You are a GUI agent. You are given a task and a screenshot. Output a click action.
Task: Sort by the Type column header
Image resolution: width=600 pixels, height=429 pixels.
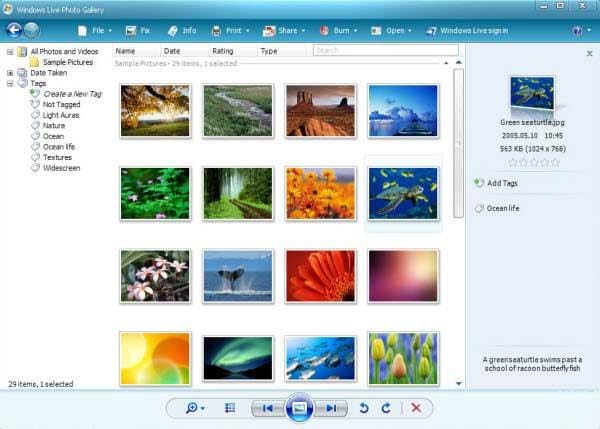(x=282, y=51)
